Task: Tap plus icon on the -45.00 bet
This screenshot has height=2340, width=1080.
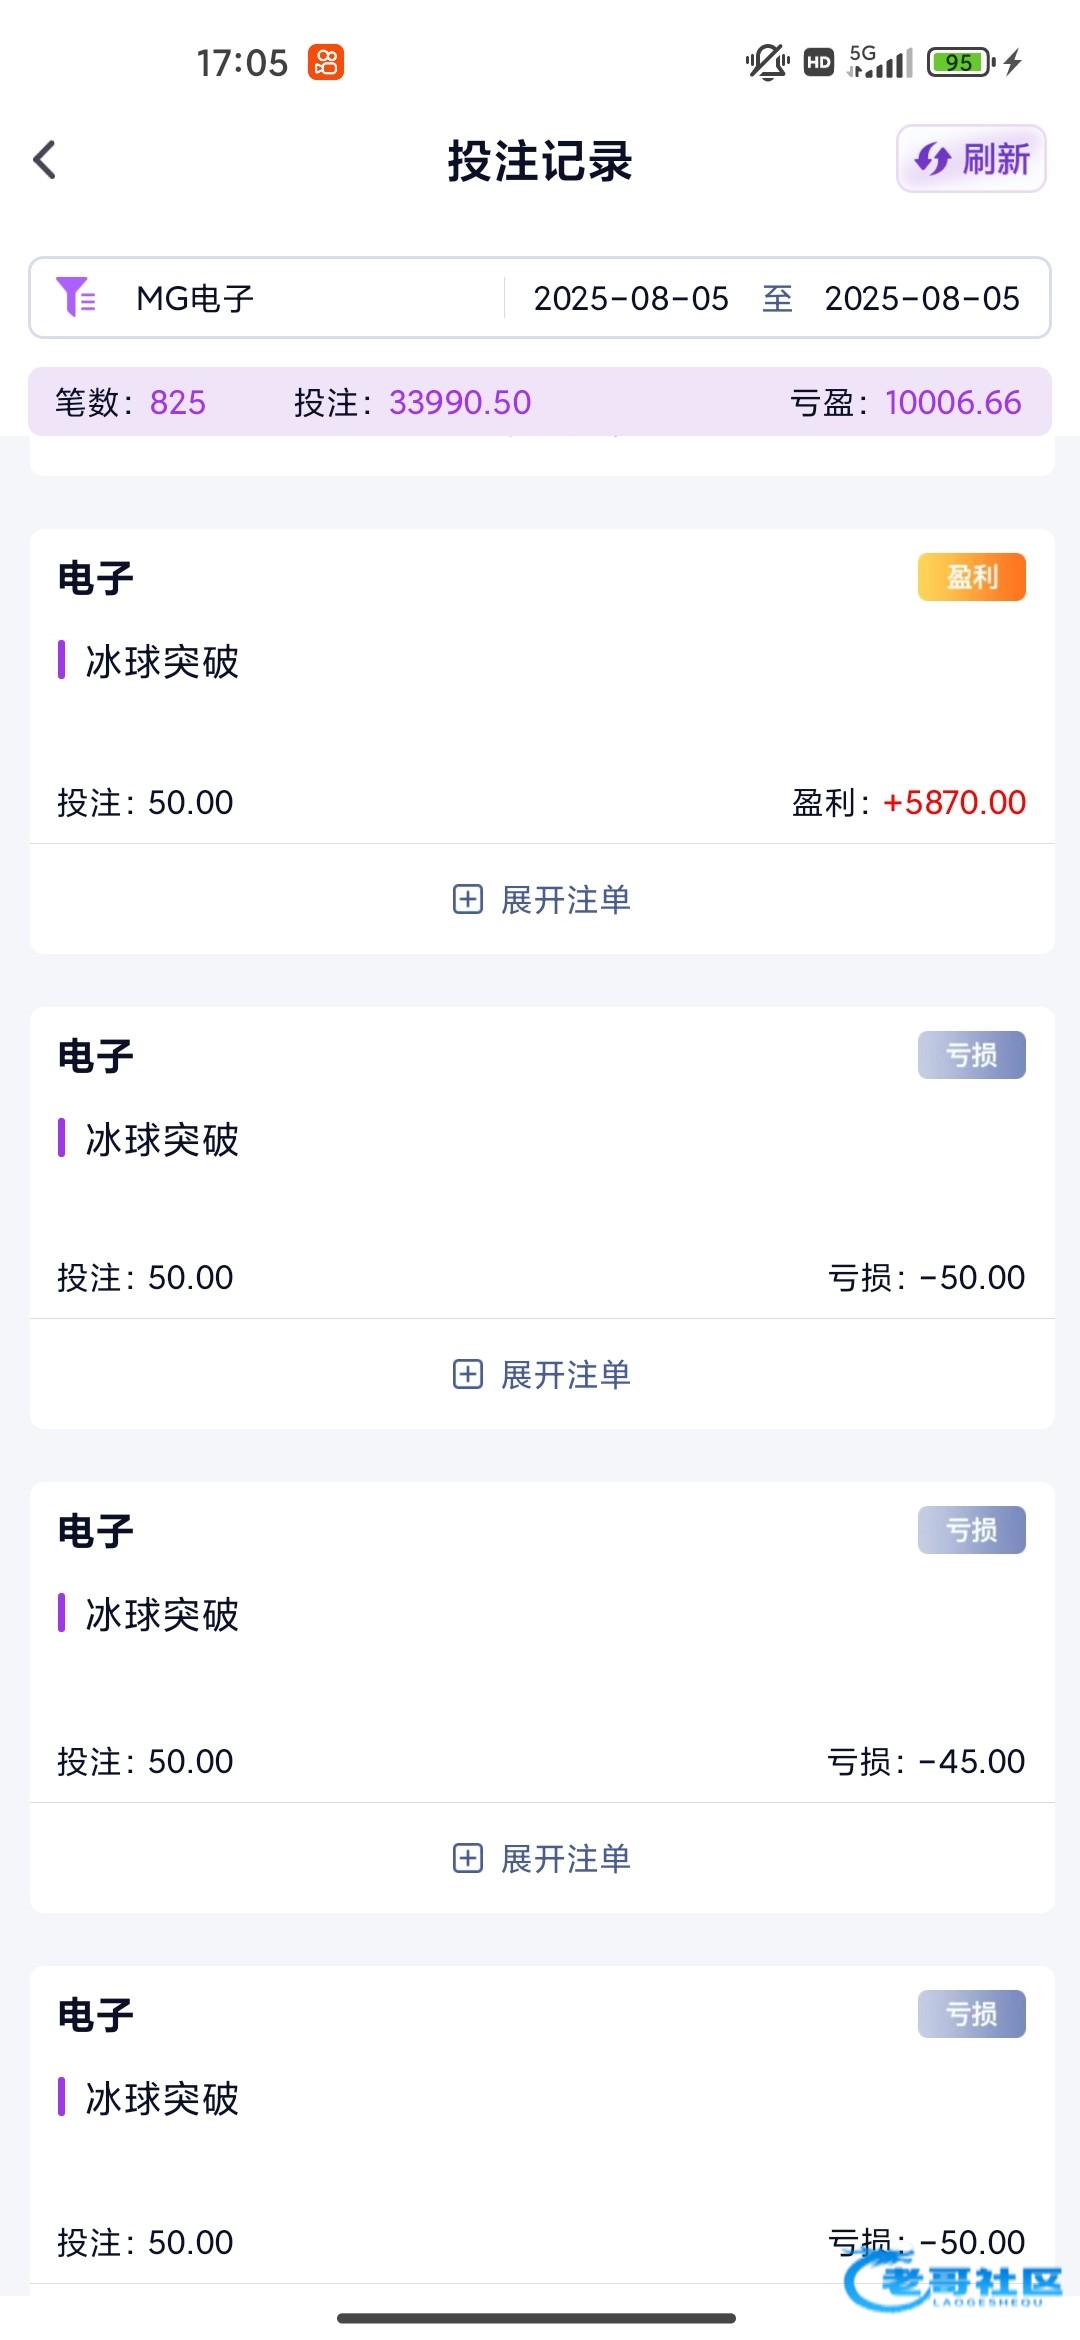Action: click(467, 1858)
